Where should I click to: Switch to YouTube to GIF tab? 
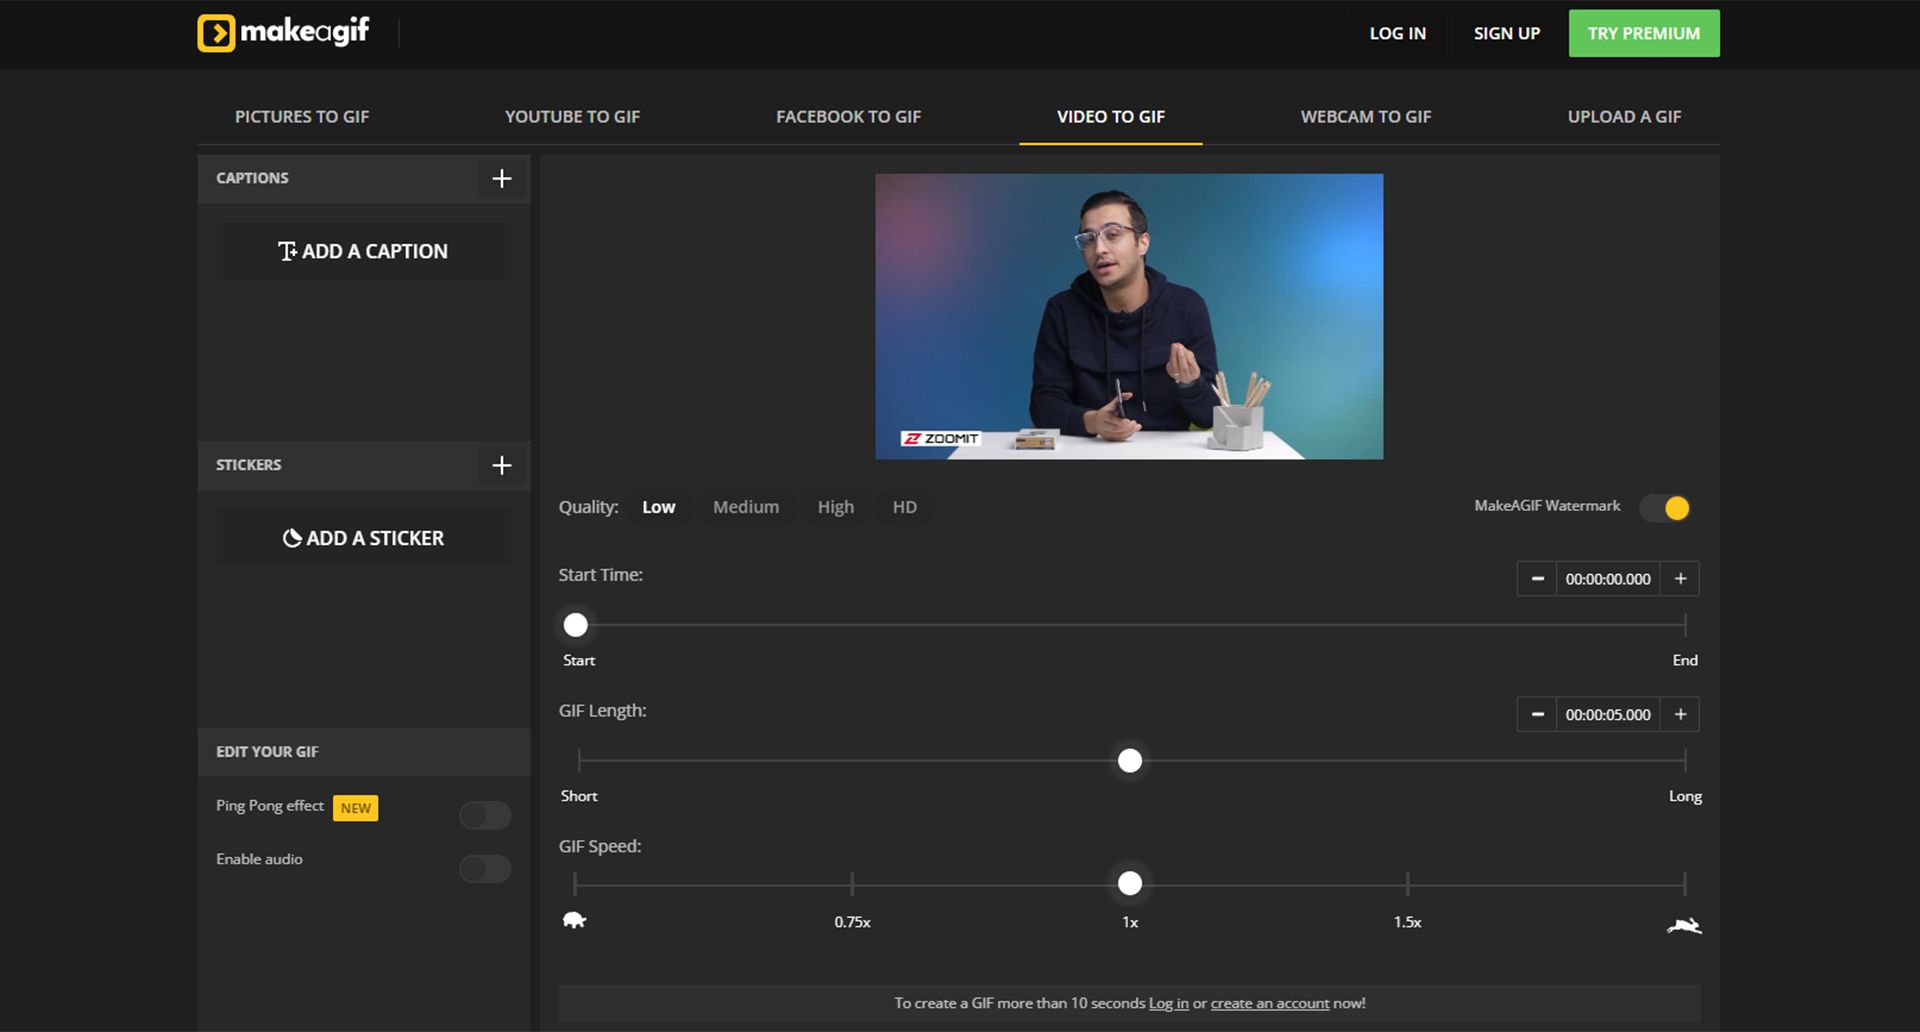tap(572, 117)
